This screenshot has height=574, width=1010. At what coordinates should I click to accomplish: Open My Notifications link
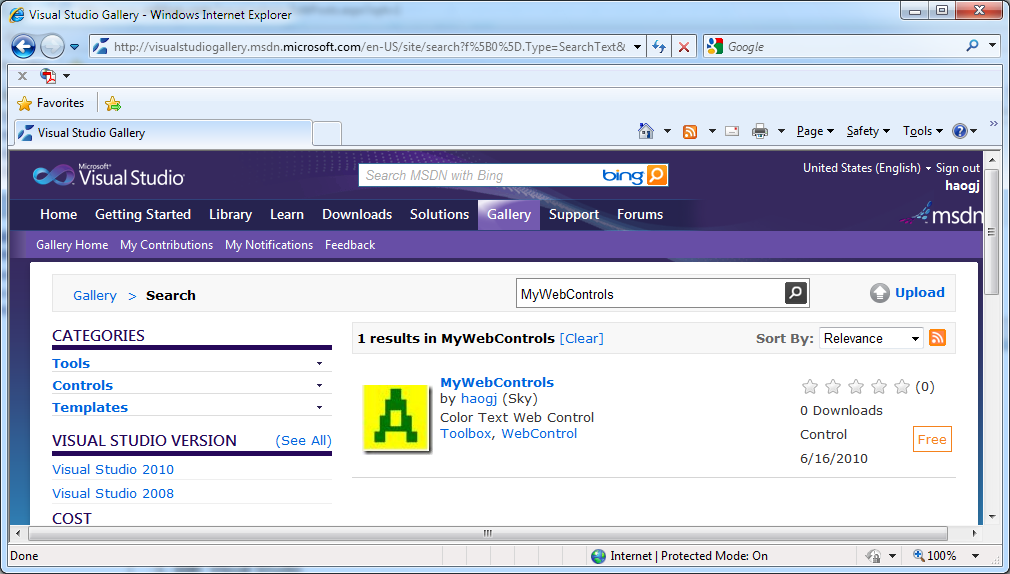pos(269,245)
